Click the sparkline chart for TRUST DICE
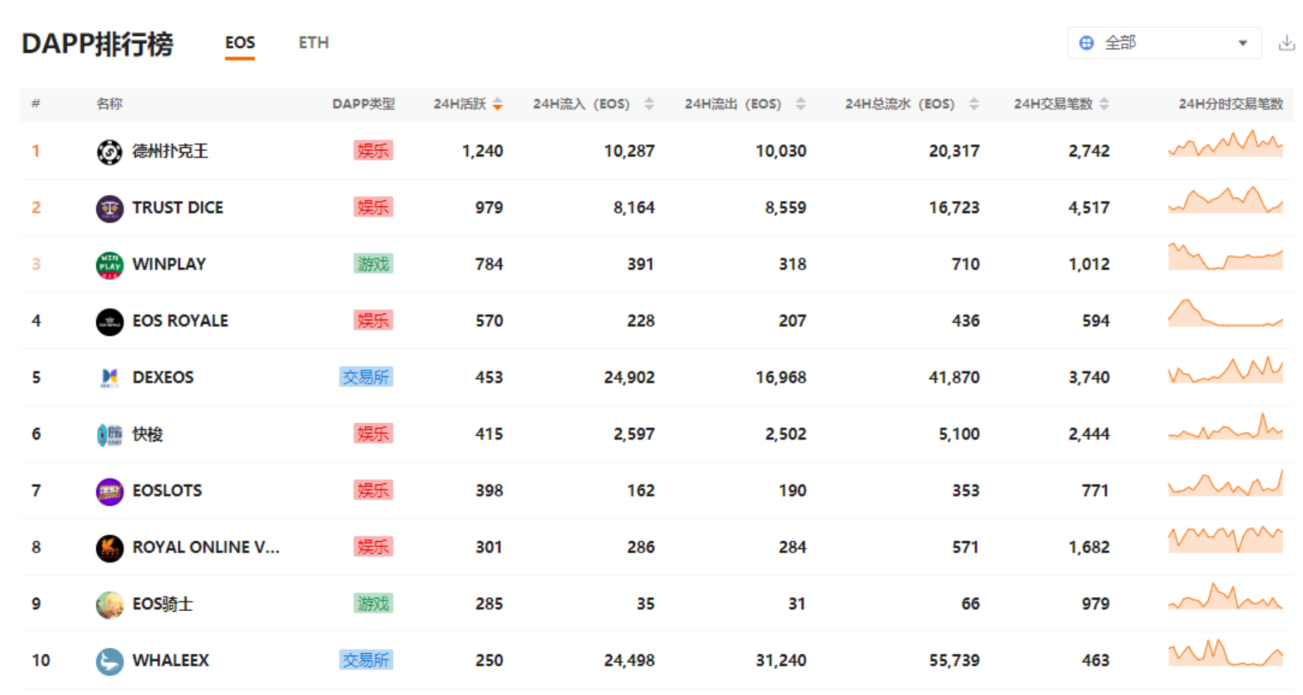Screen dimensions: 1303x695 tap(1225, 200)
